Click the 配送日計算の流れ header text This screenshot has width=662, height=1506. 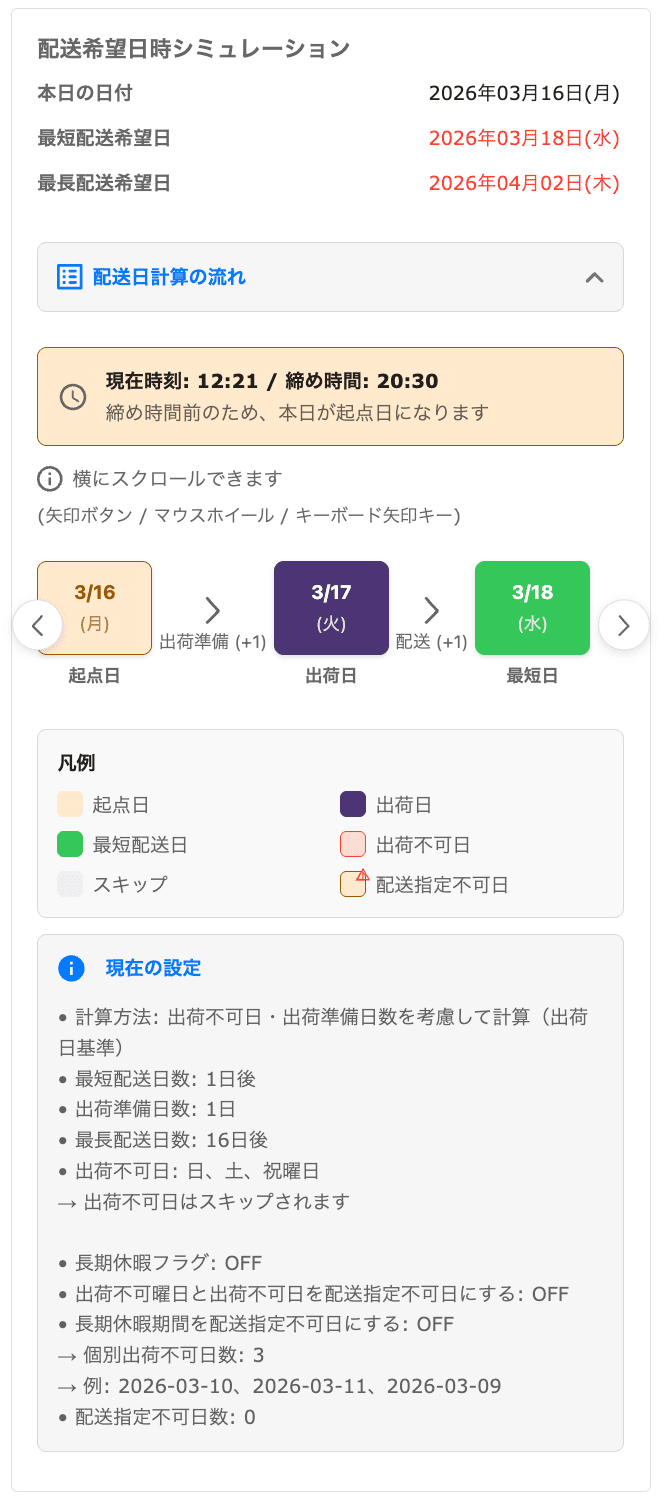pyautogui.click(x=169, y=277)
